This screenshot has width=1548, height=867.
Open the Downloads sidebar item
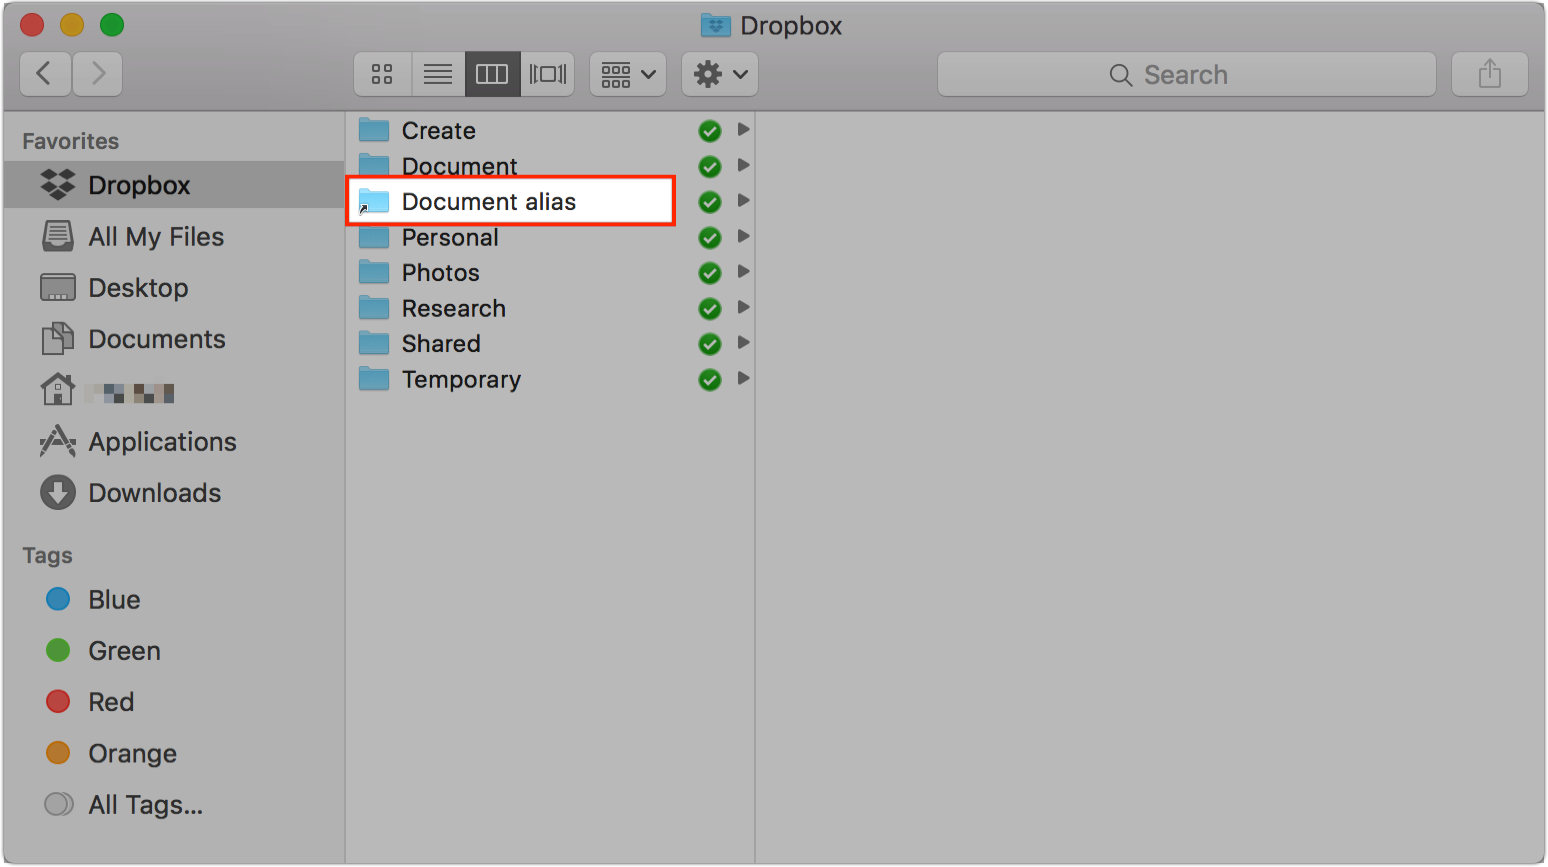(154, 493)
